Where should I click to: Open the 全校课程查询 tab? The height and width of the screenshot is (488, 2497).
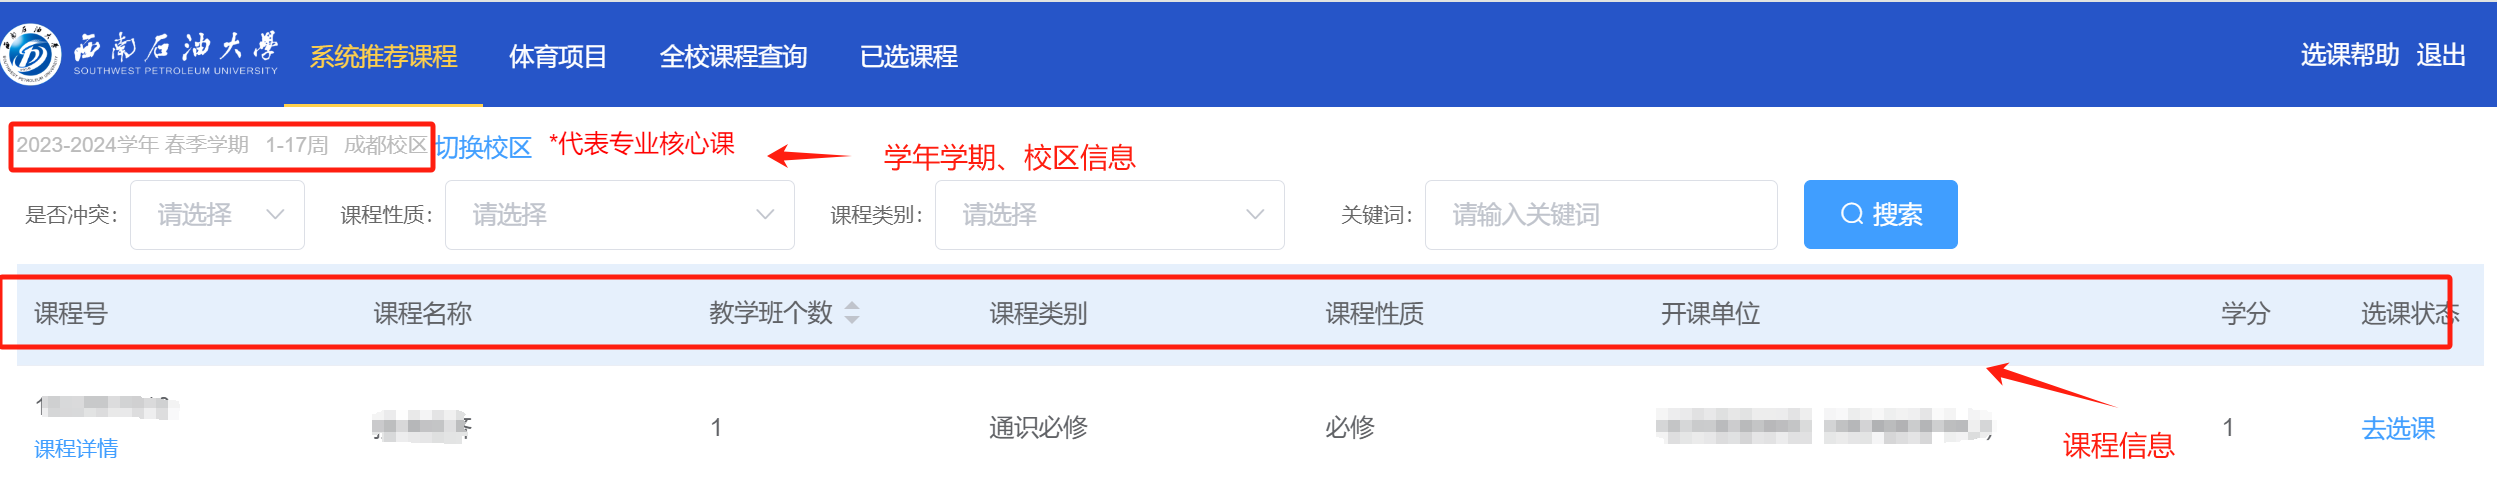pyautogui.click(x=733, y=56)
